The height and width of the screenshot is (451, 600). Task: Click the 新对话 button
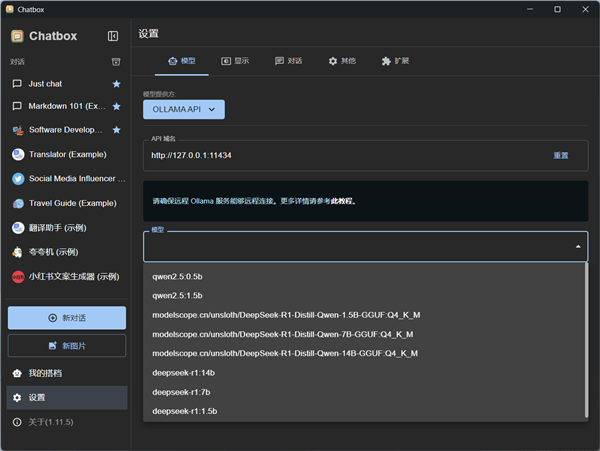pos(67,317)
